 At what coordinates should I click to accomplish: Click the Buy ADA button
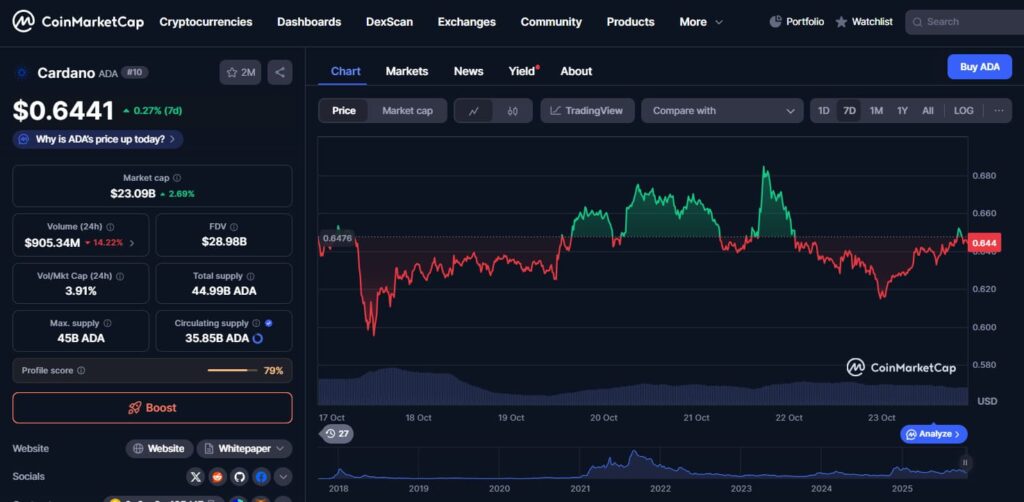tap(979, 67)
